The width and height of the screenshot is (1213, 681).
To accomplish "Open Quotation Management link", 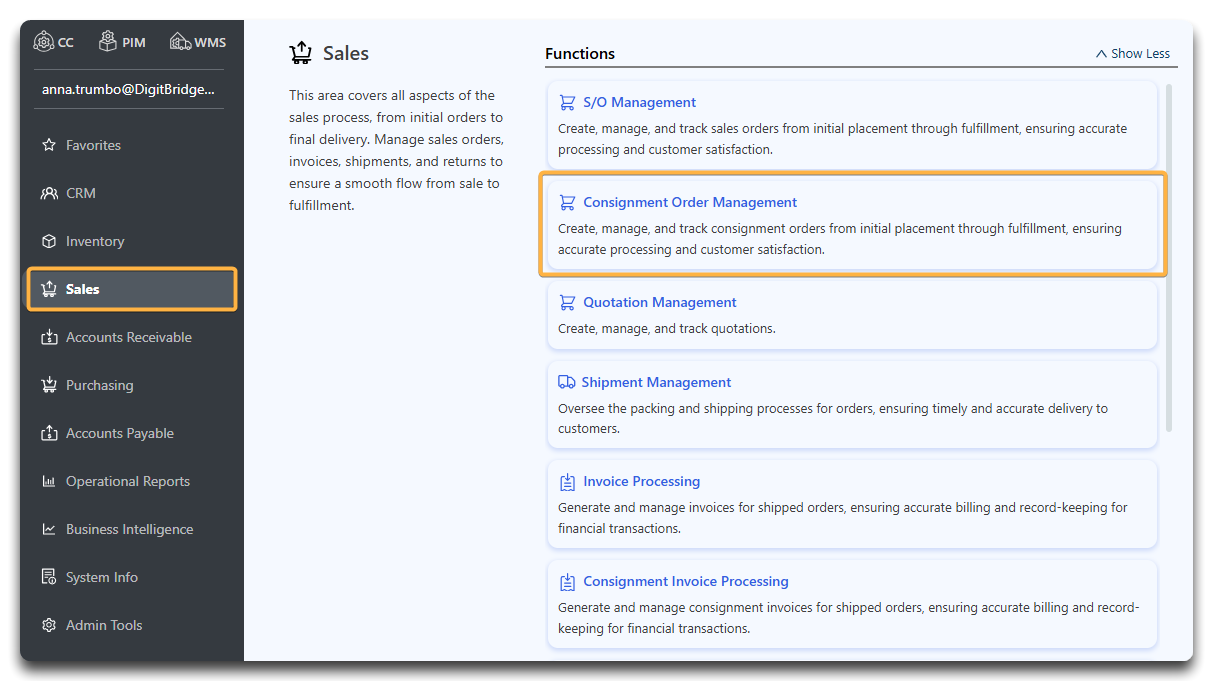I will 659,302.
